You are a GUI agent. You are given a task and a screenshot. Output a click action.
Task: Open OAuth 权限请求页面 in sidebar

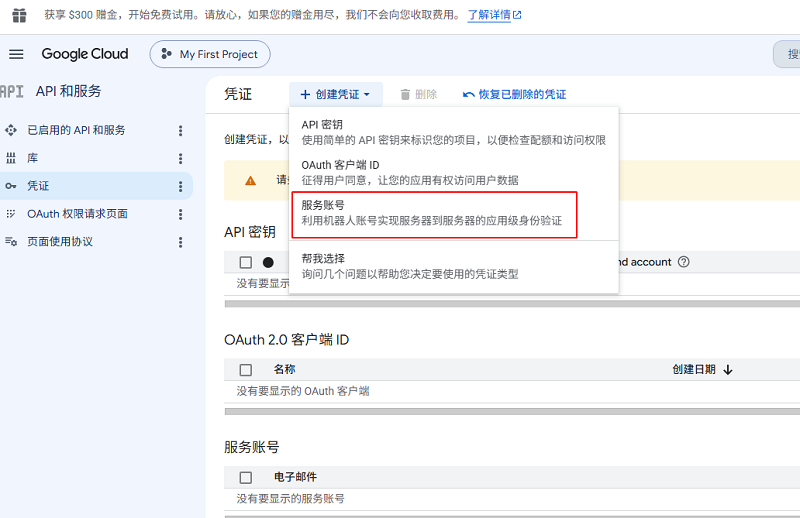point(78,214)
